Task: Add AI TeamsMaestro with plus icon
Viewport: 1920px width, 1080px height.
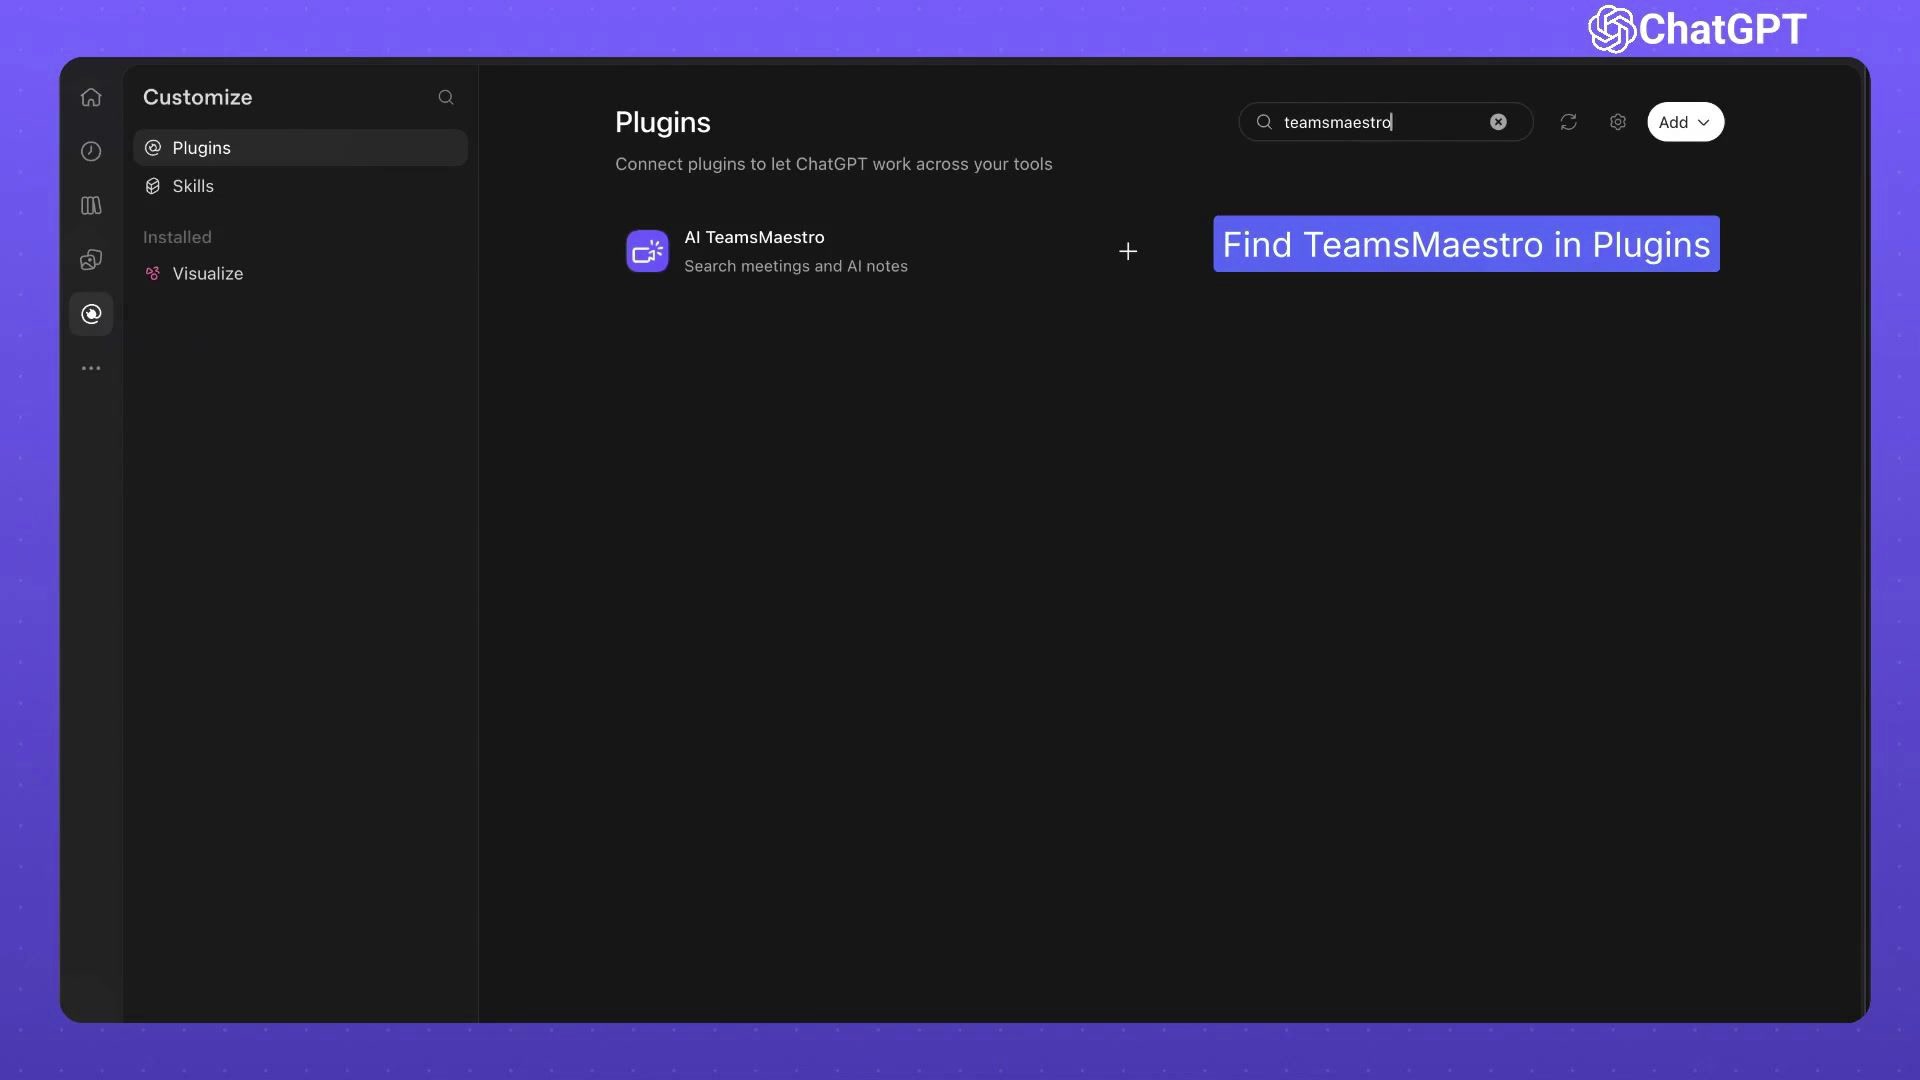Action: coord(1128,251)
